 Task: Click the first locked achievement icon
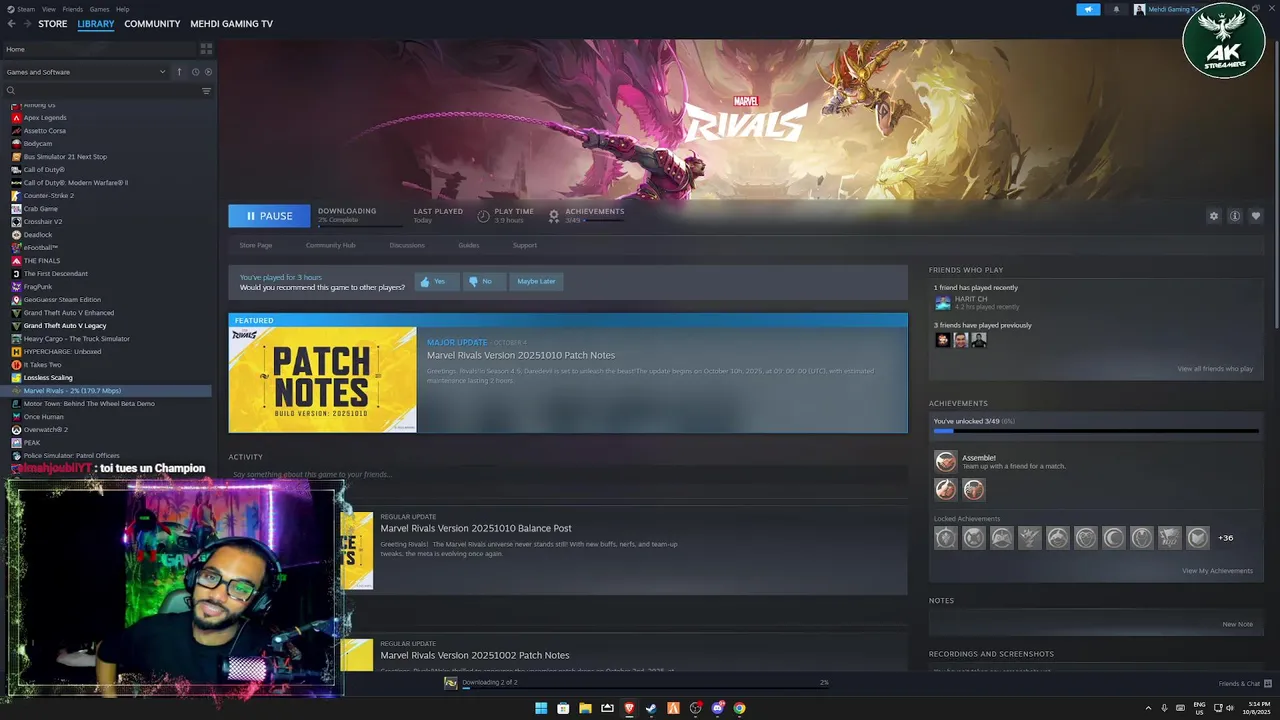coord(945,538)
